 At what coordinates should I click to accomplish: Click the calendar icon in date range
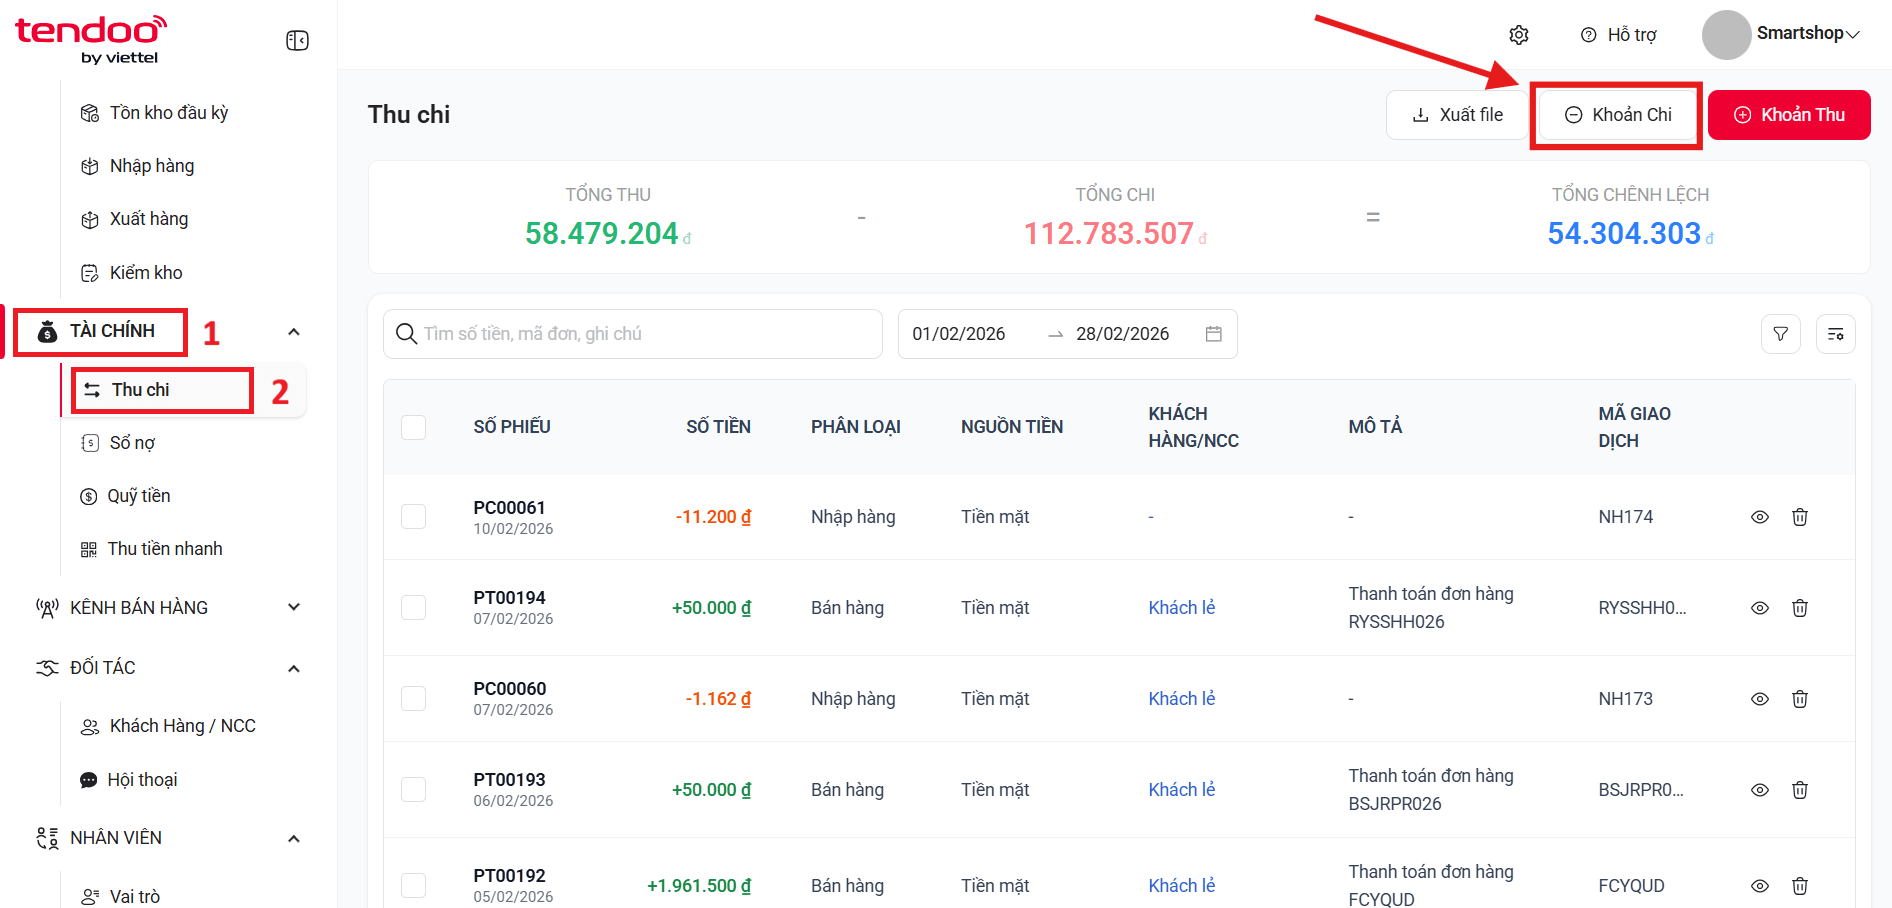1214,334
